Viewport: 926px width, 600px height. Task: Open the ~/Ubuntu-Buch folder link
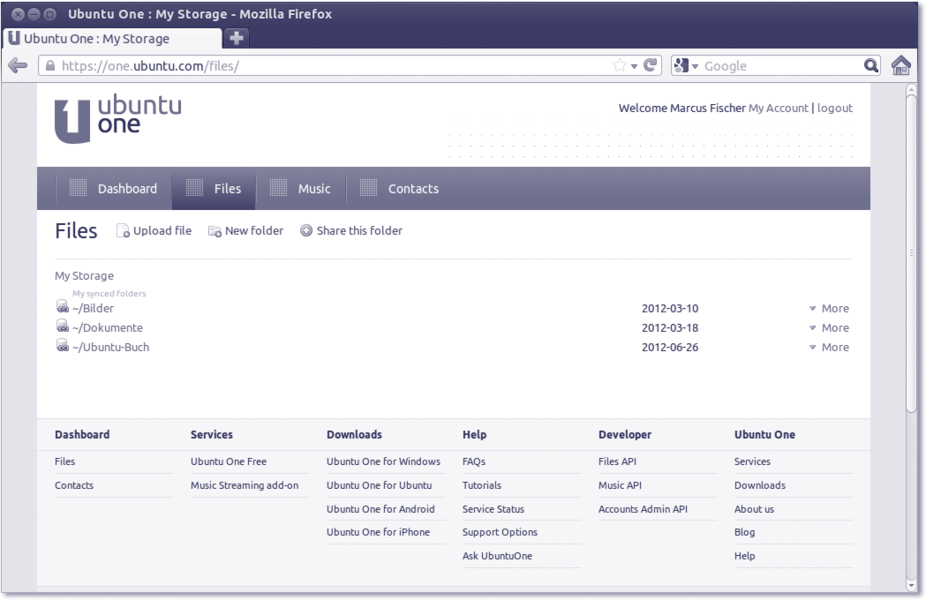point(110,348)
